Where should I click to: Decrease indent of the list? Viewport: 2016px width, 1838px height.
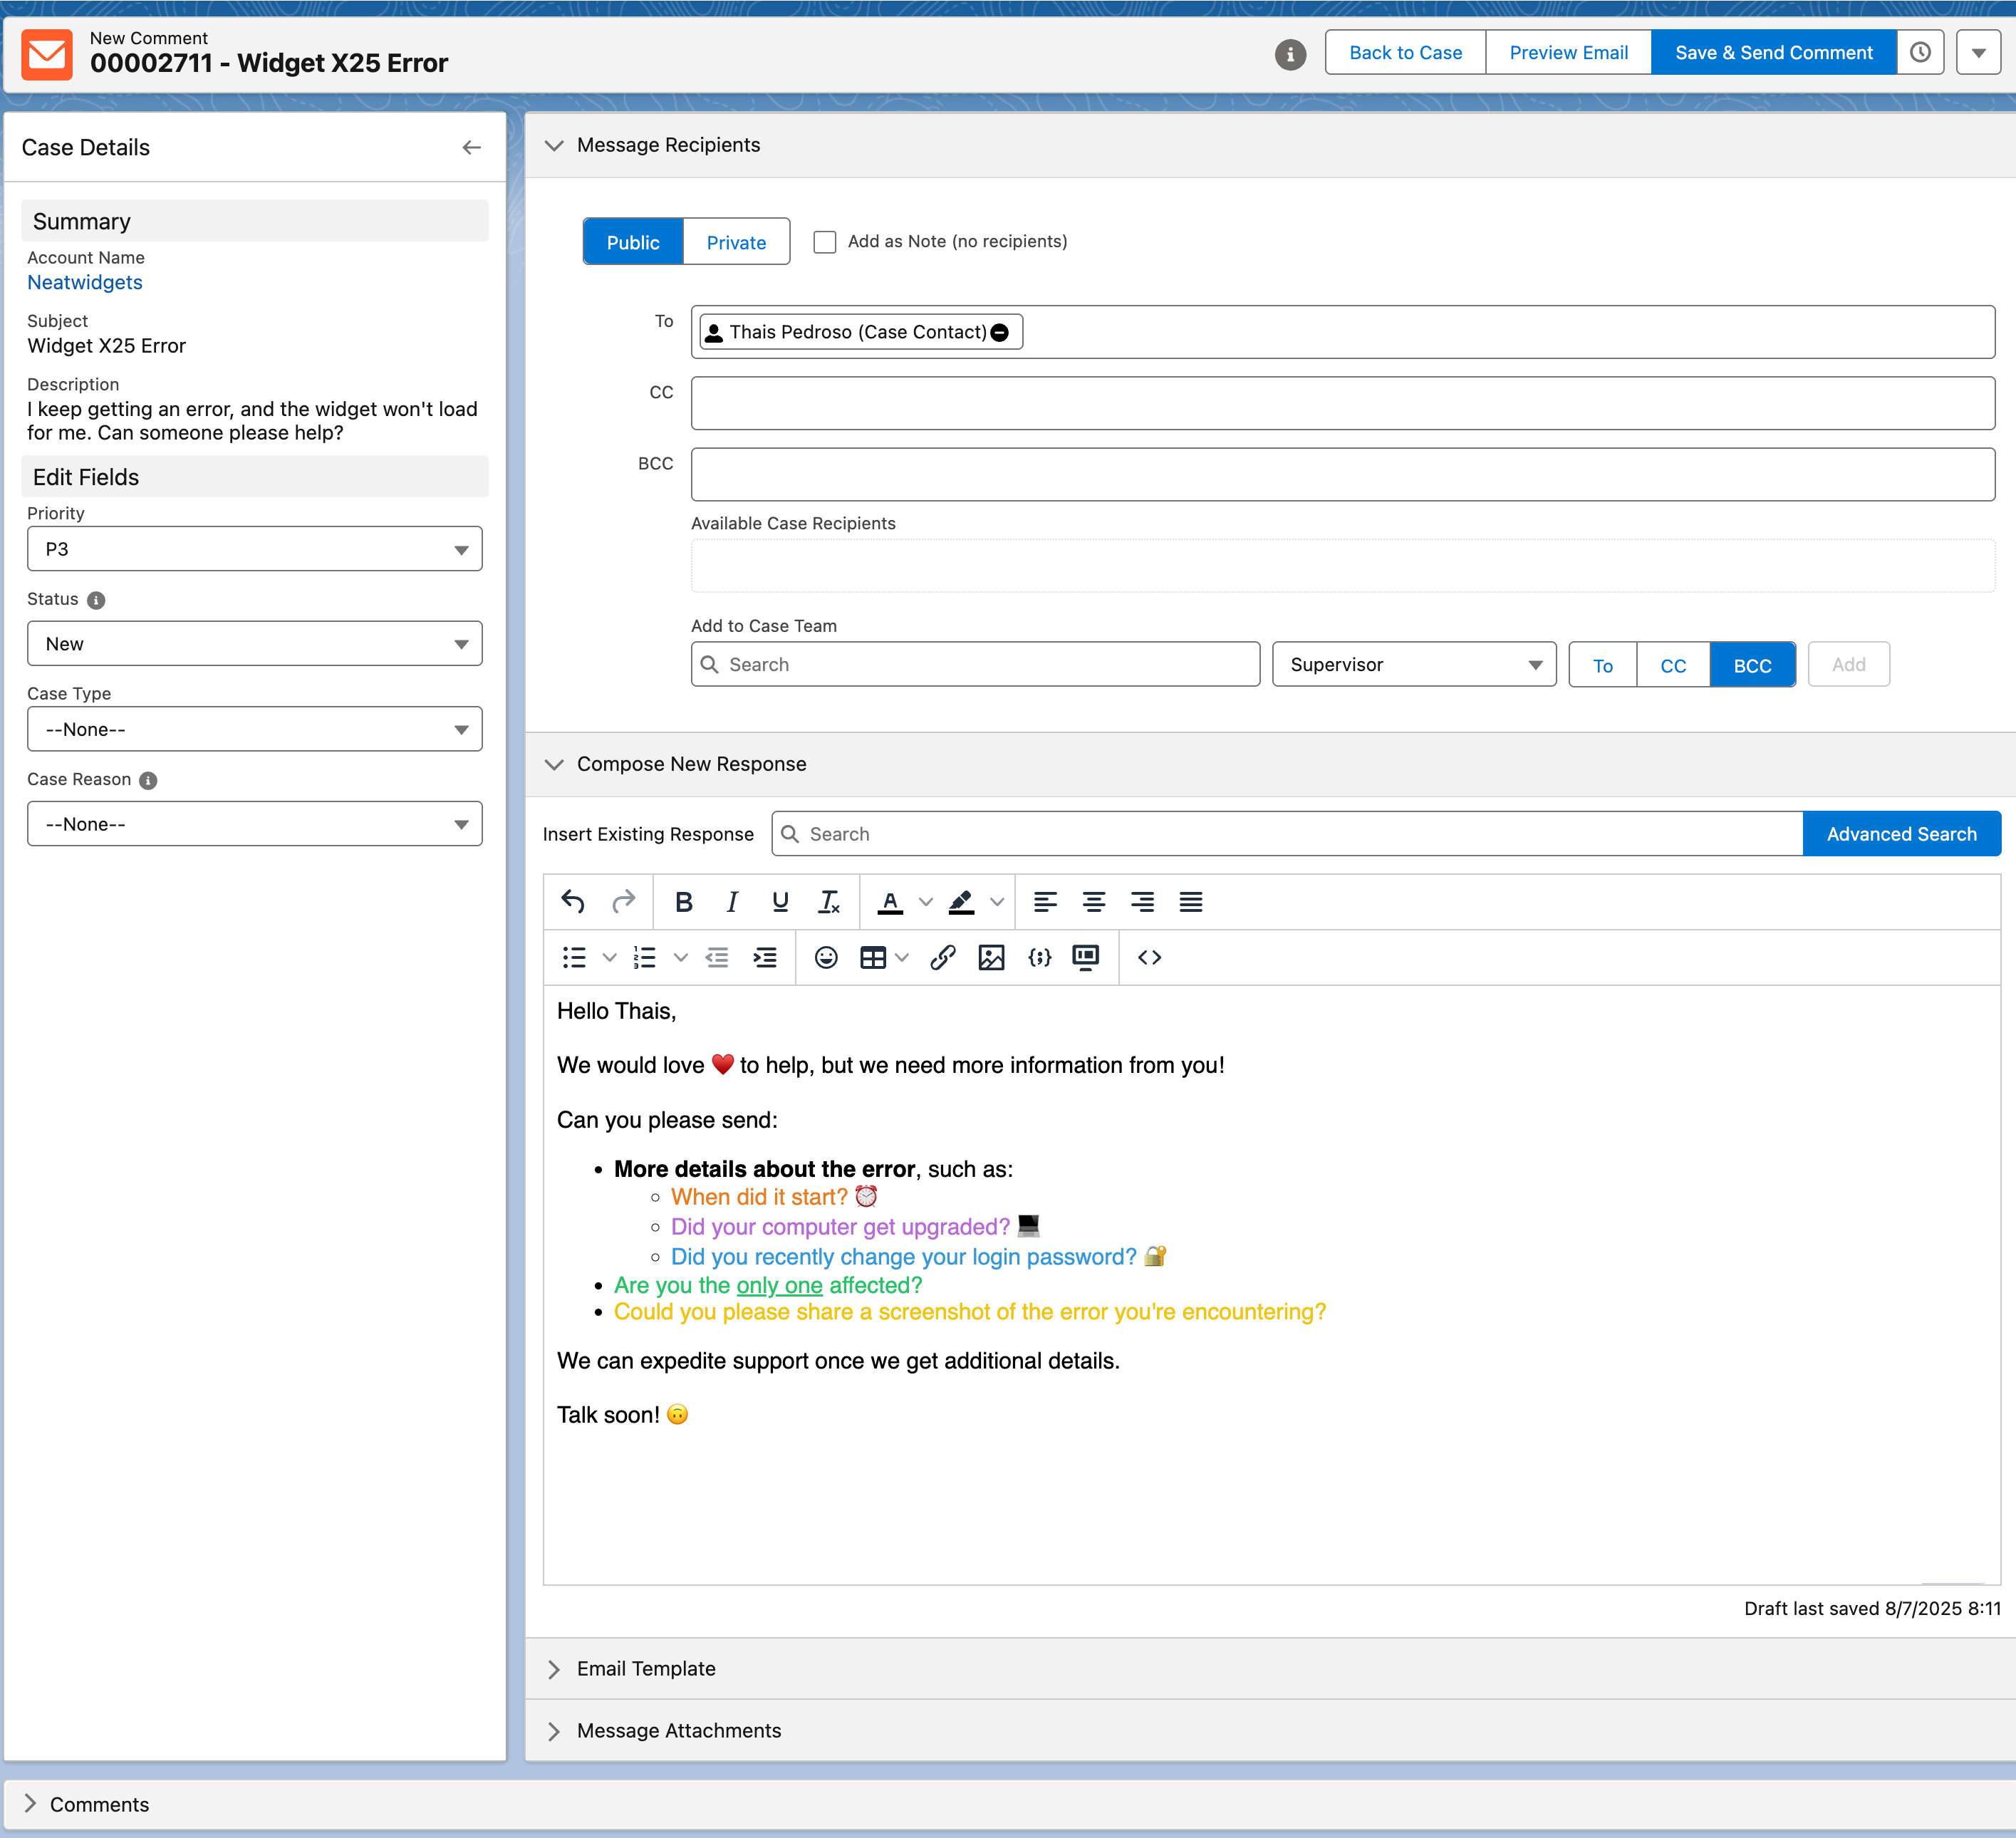[x=717, y=957]
